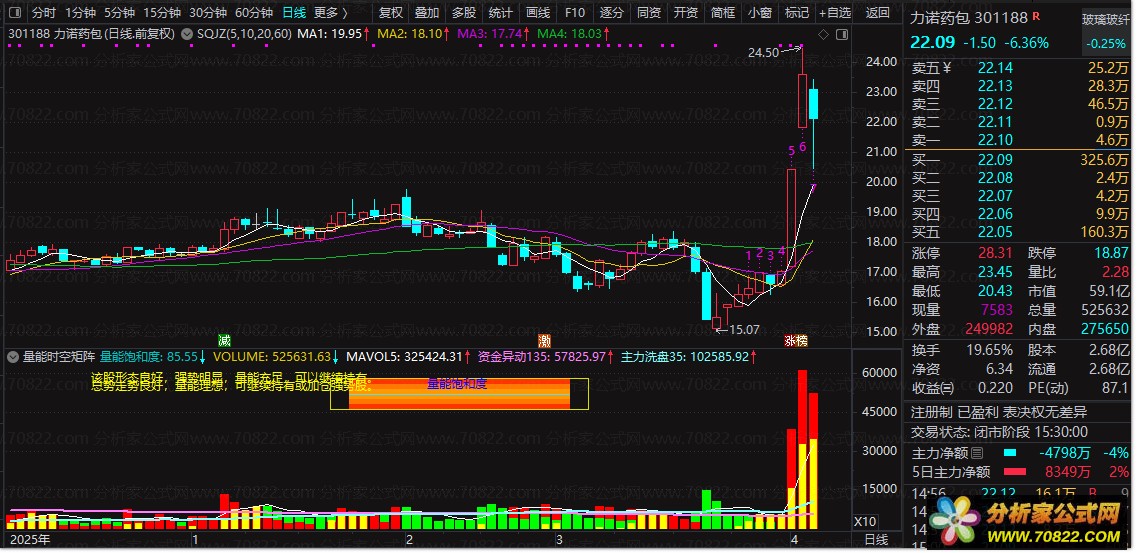Viewport: 1137px width, 553px height.
Task: Select the 30分钟 period tab
Action: point(207,12)
